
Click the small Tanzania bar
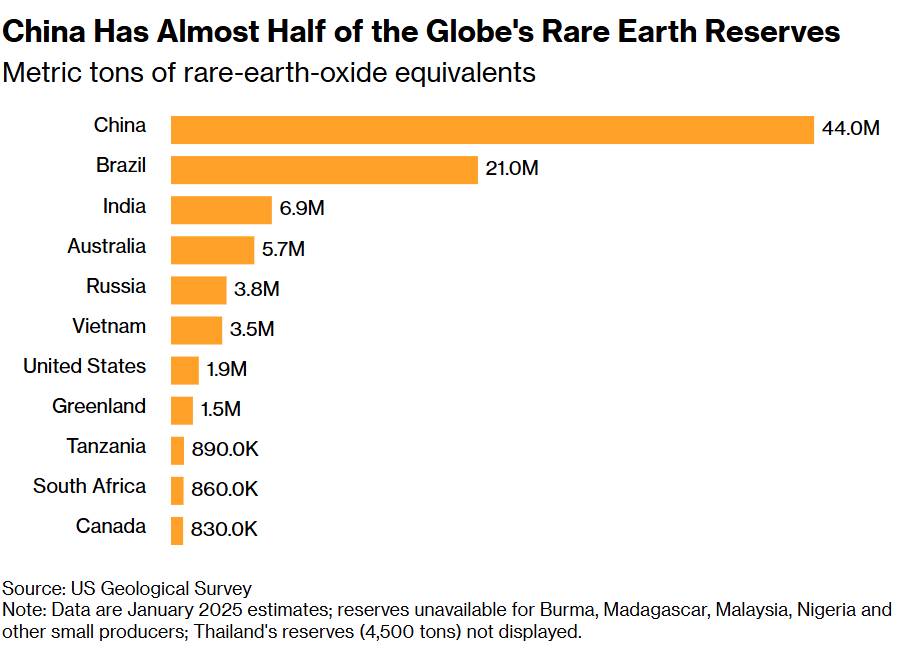[177, 450]
